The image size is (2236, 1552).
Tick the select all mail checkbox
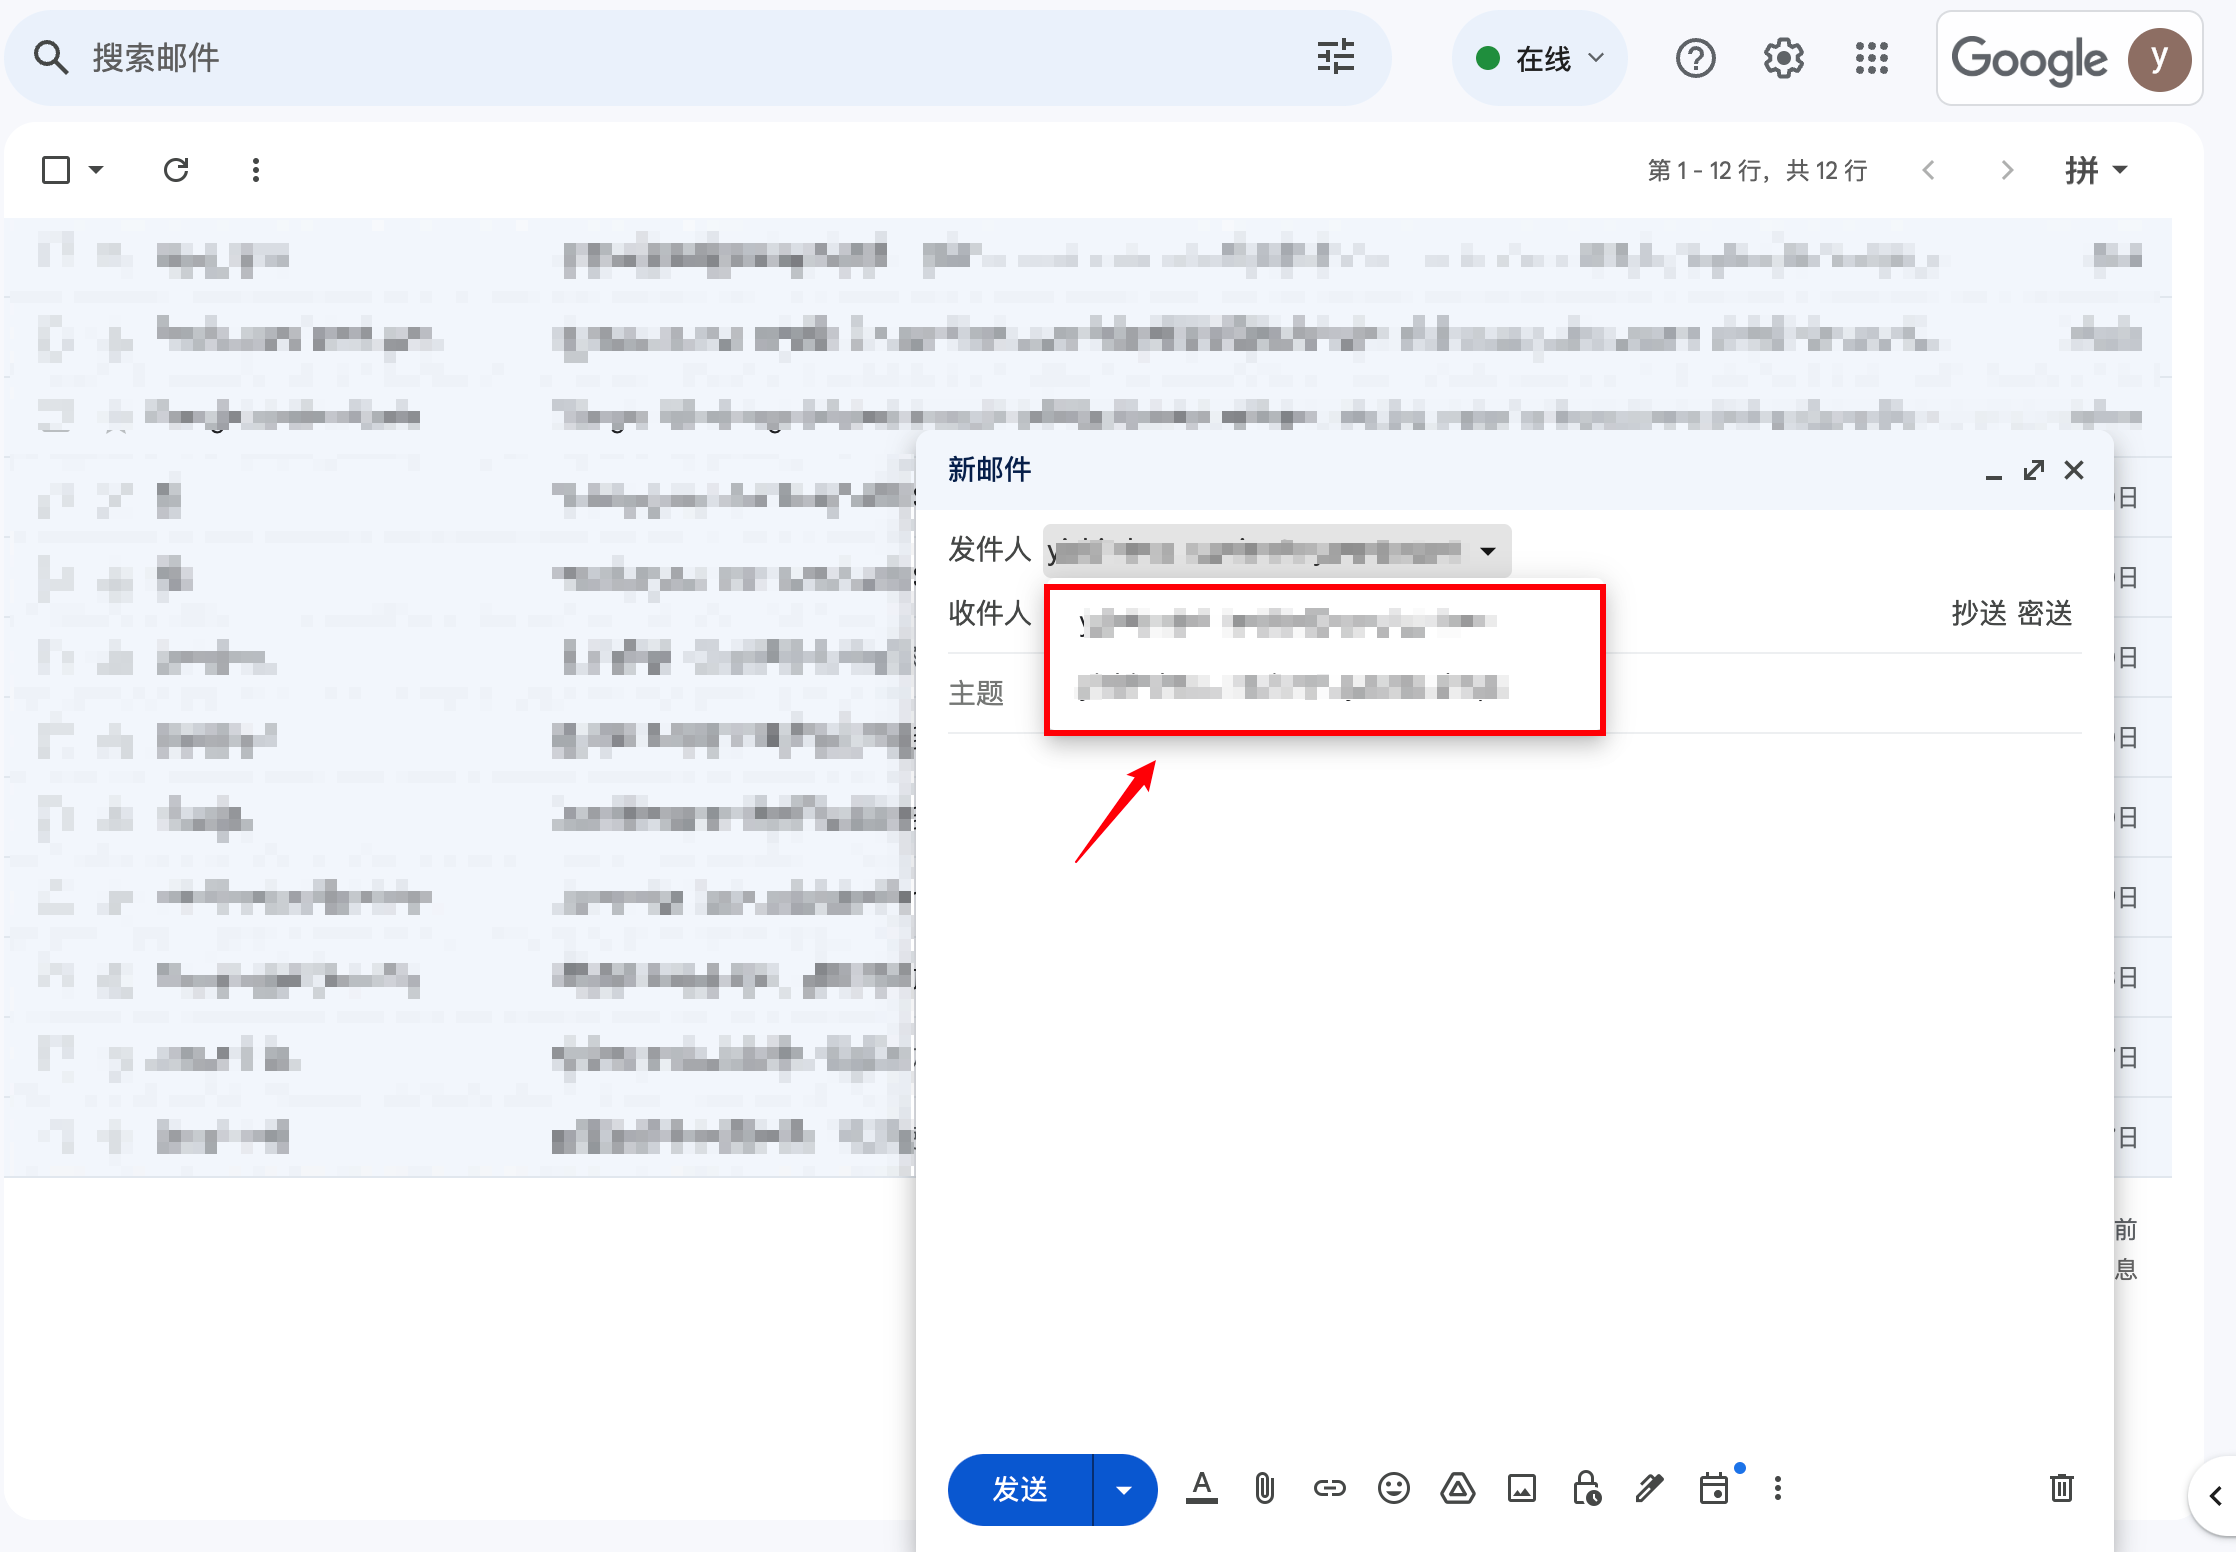56,170
